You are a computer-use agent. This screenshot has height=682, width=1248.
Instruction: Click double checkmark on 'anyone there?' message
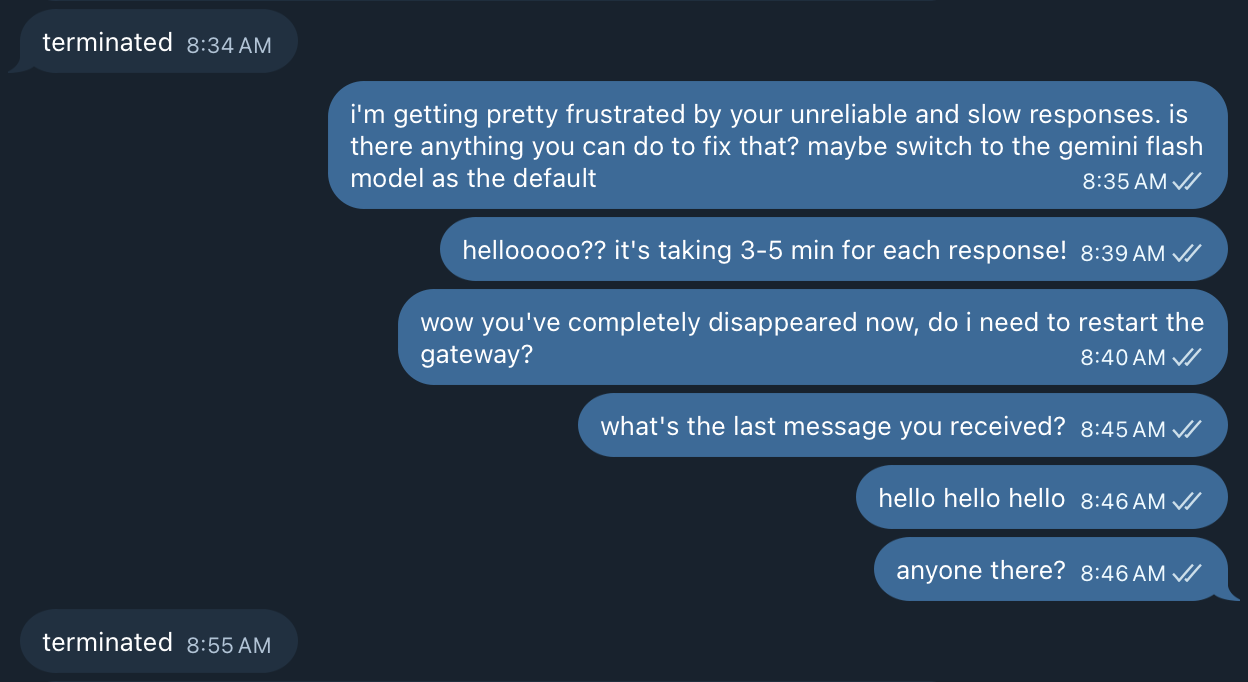tap(1187, 573)
